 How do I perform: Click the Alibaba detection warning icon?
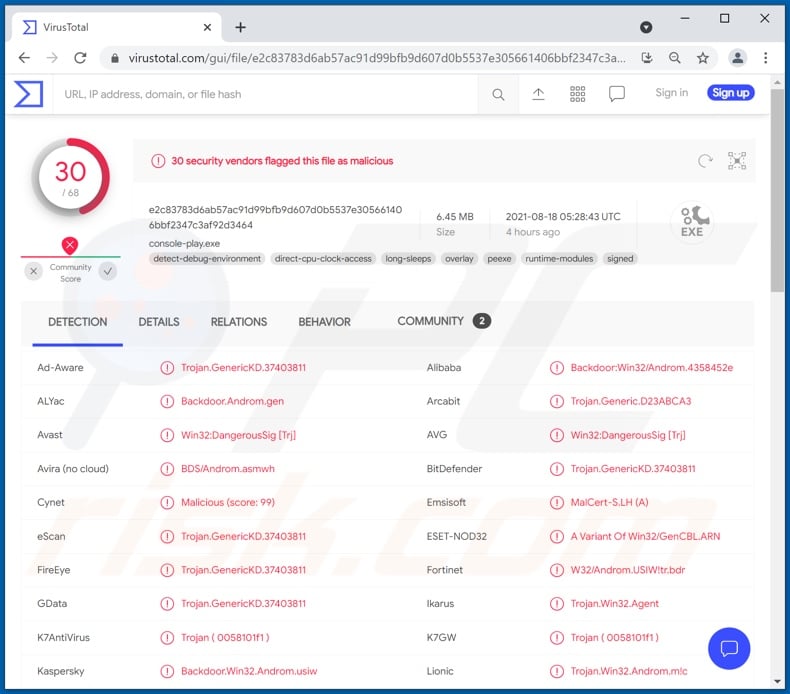pyautogui.click(x=556, y=368)
